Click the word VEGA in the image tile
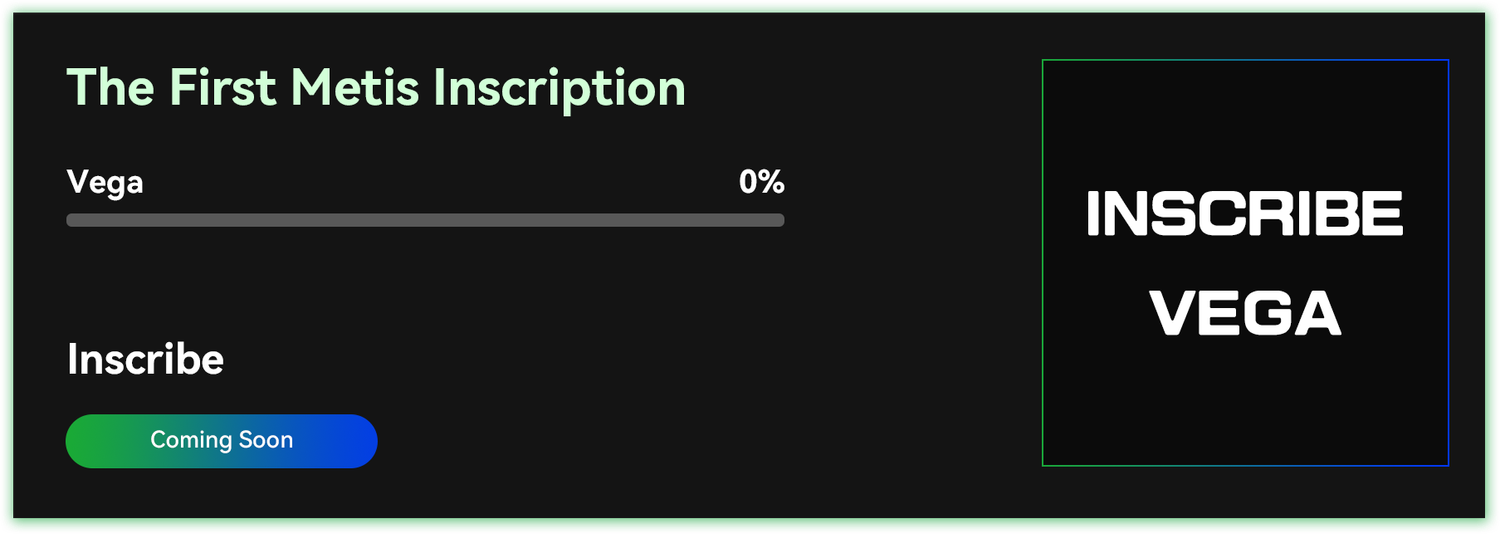Viewport: 1500px width, 534px height. point(1245,314)
